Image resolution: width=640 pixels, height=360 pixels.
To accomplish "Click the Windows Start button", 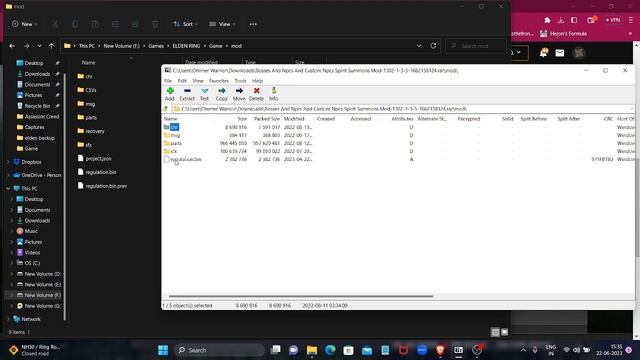I will pos(163,350).
